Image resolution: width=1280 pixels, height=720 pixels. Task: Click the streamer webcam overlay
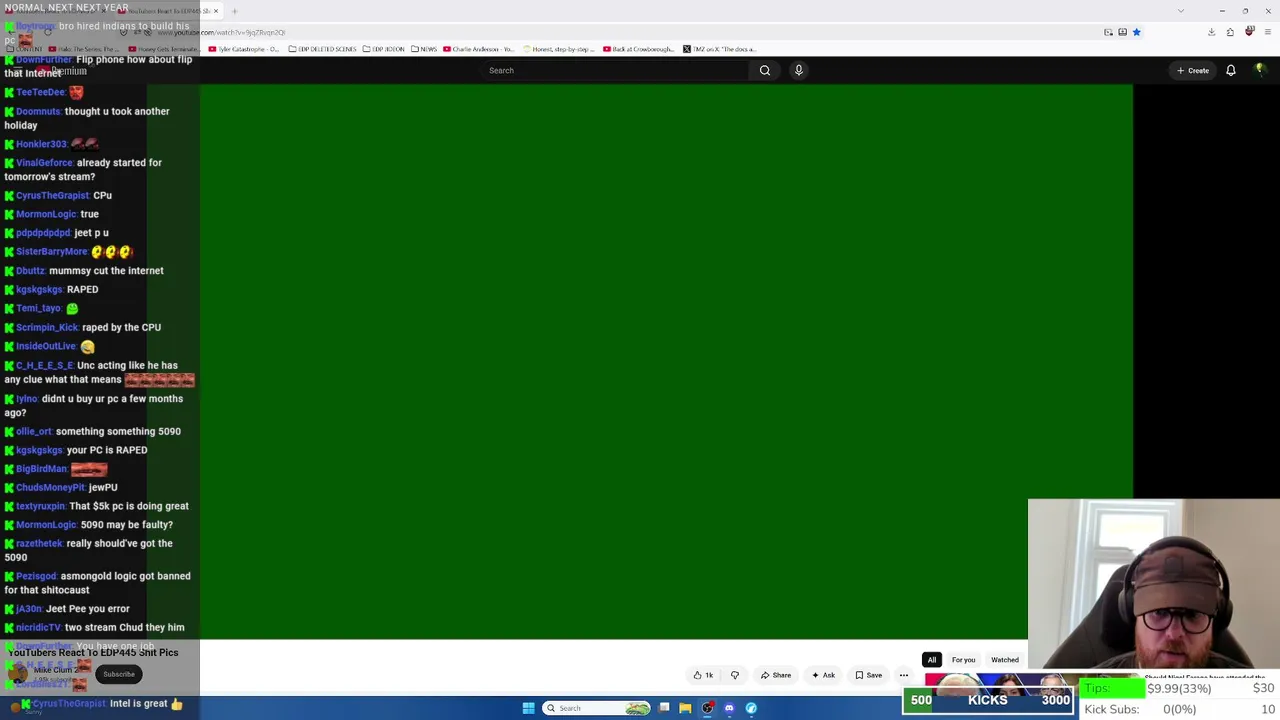coord(1153,585)
